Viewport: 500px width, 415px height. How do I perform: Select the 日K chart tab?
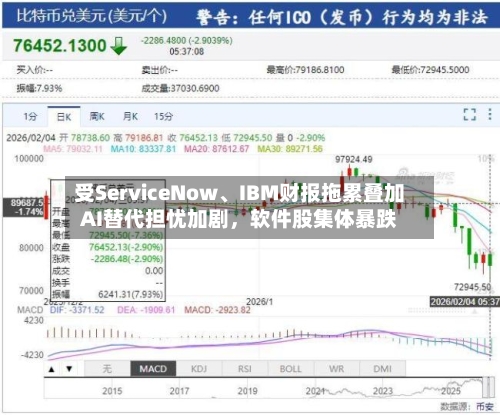tap(64, 117)
